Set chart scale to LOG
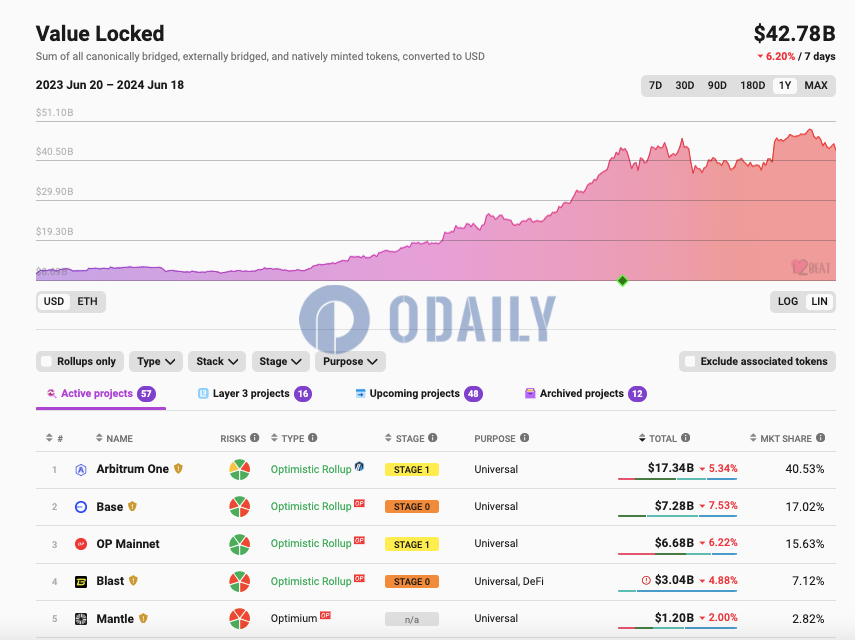This screenshot has width=855, height=640. pos(788,301)
